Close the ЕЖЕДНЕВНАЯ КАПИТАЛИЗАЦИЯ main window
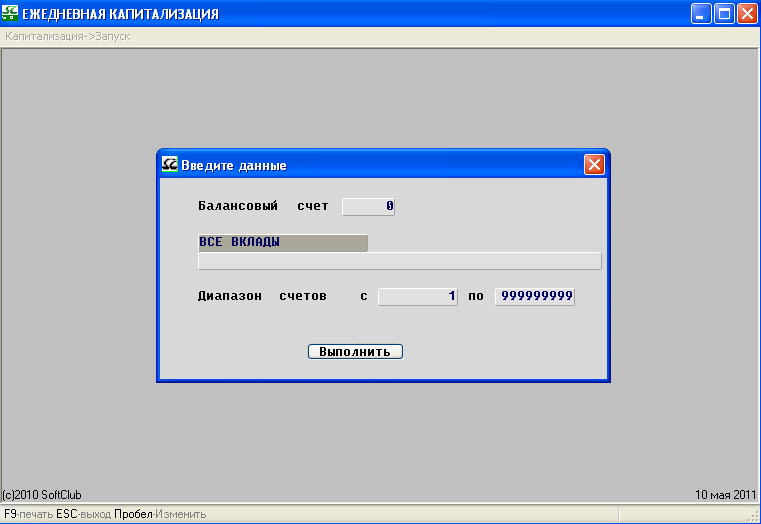Screen dimensions: 761x524 pyautogui.click(x=747, y=14)
